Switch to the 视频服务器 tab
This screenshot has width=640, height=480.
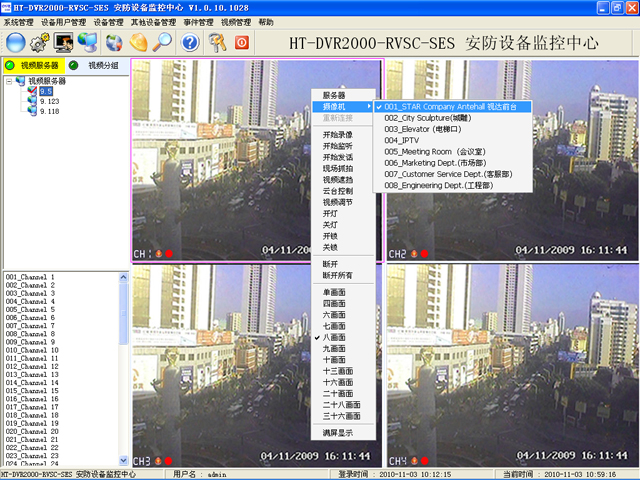pyautogui.click(x=34, y=65)
